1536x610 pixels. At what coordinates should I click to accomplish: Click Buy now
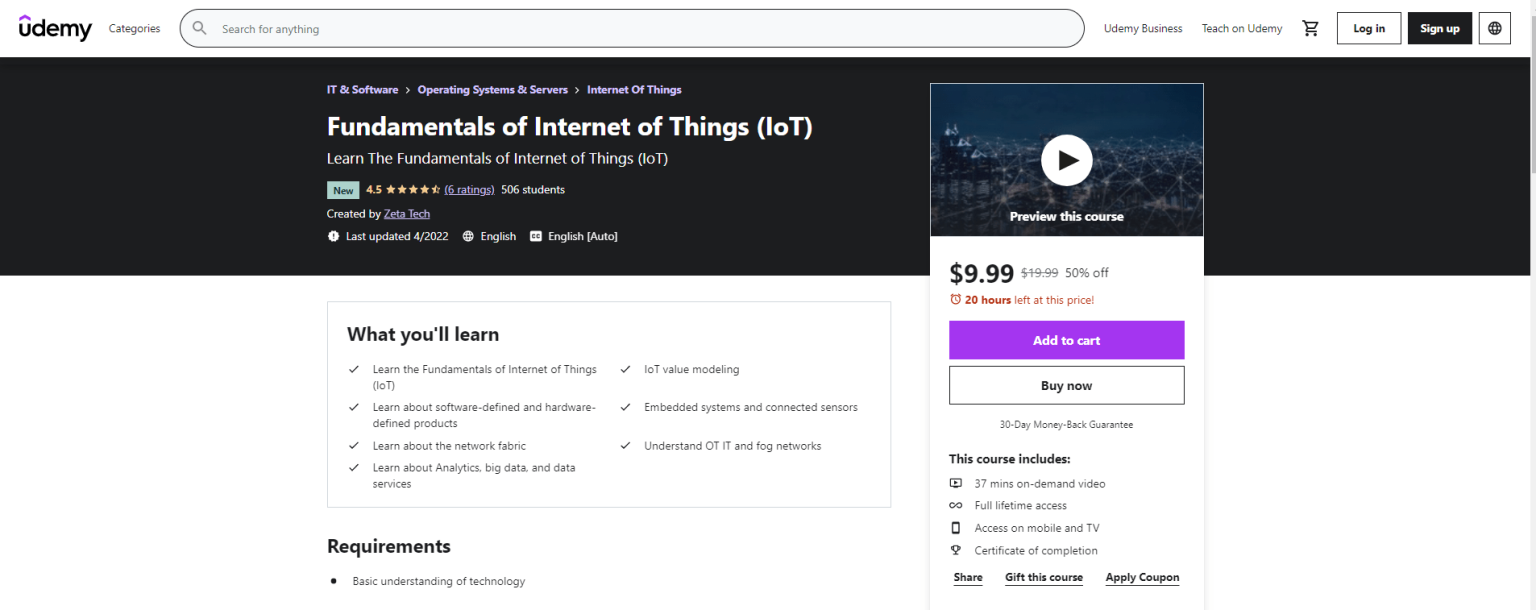pyautogui.click(x=1066, y=385)
